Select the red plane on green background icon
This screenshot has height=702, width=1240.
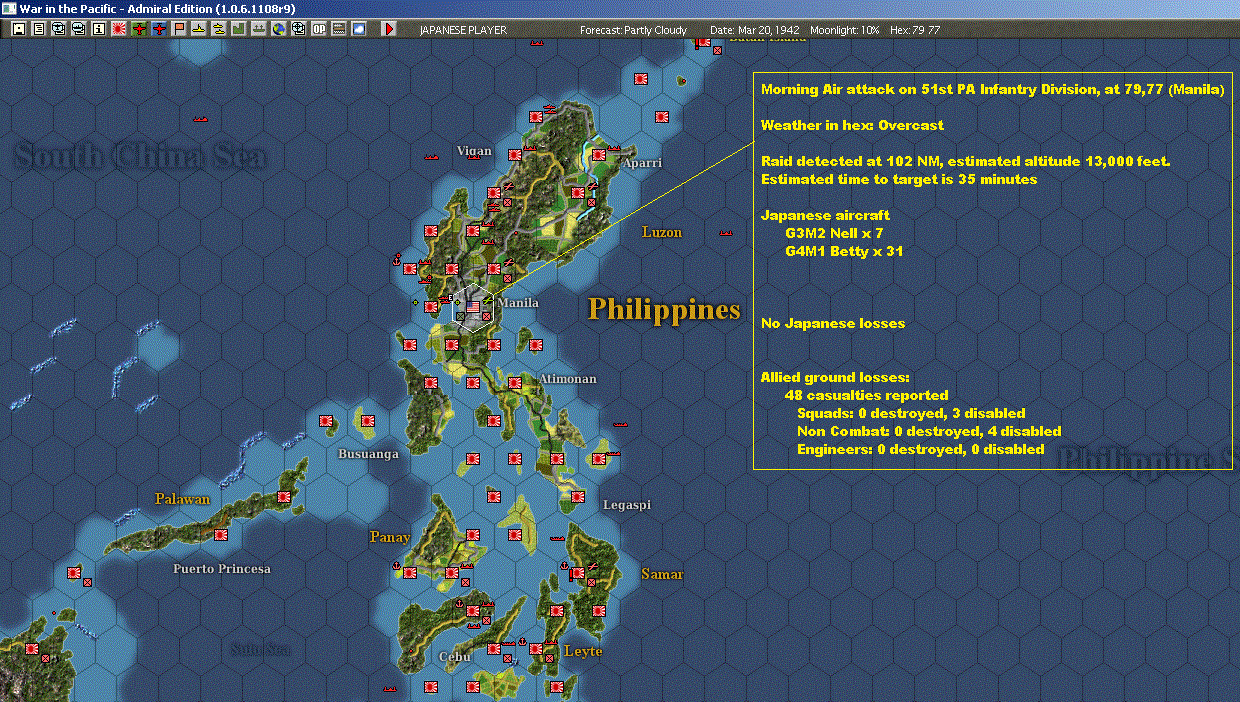[139, 29]
